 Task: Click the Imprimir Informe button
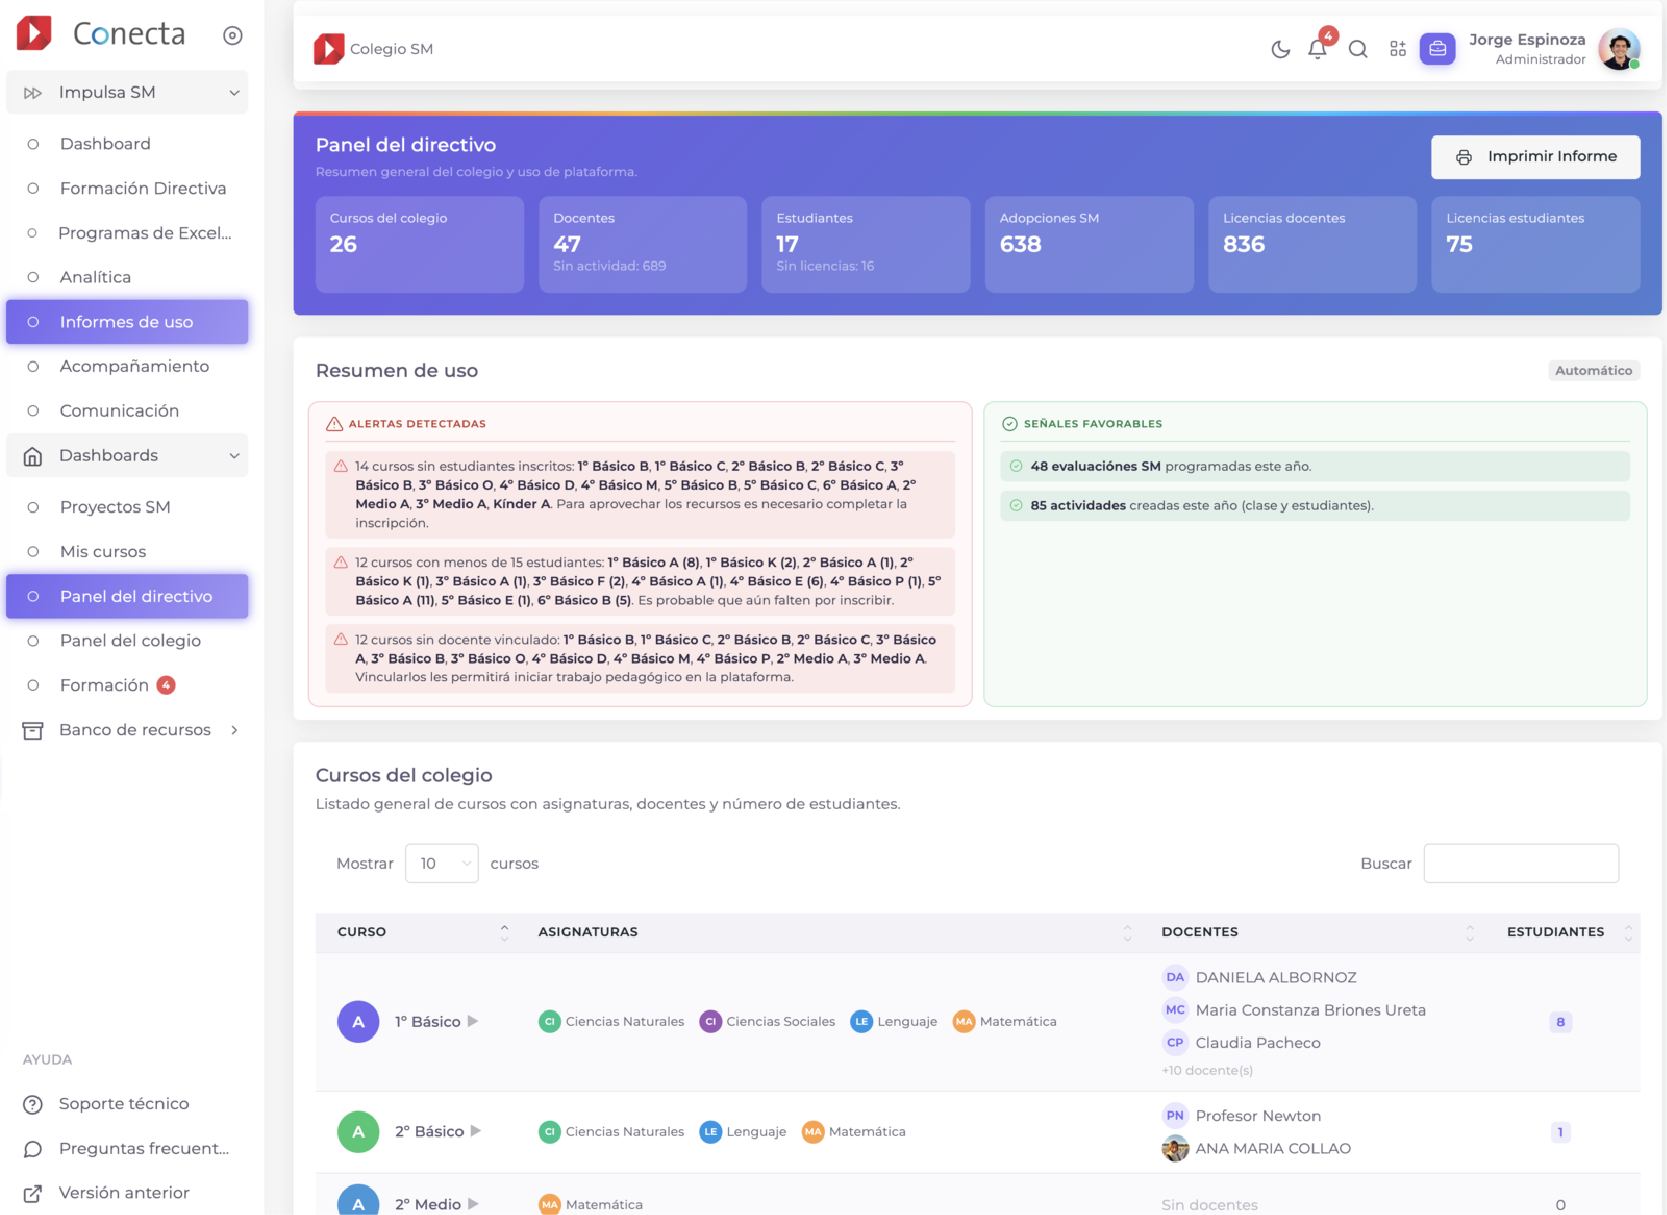point(1535,157)
